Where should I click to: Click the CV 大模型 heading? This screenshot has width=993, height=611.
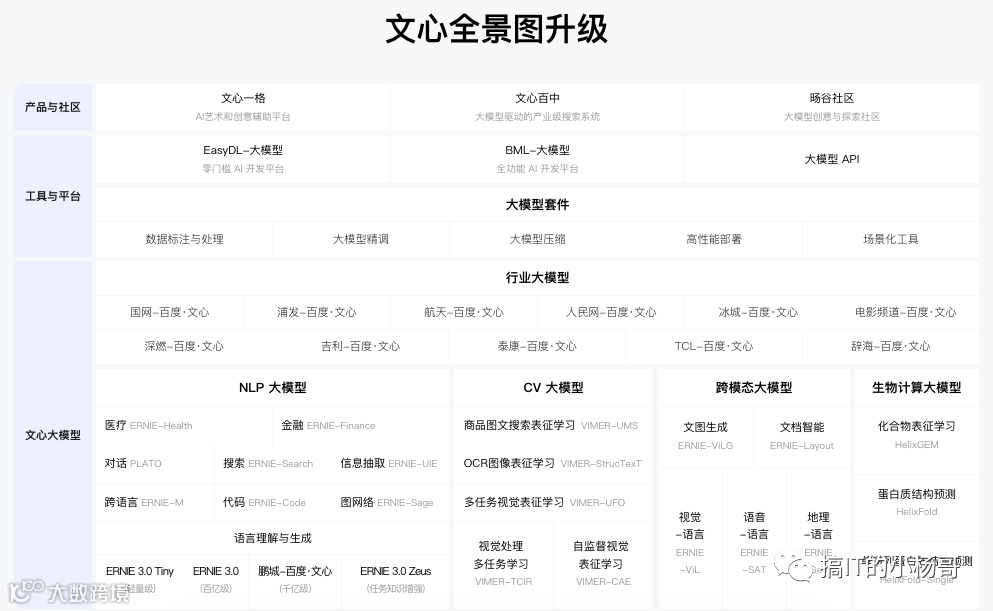point(553,387)
